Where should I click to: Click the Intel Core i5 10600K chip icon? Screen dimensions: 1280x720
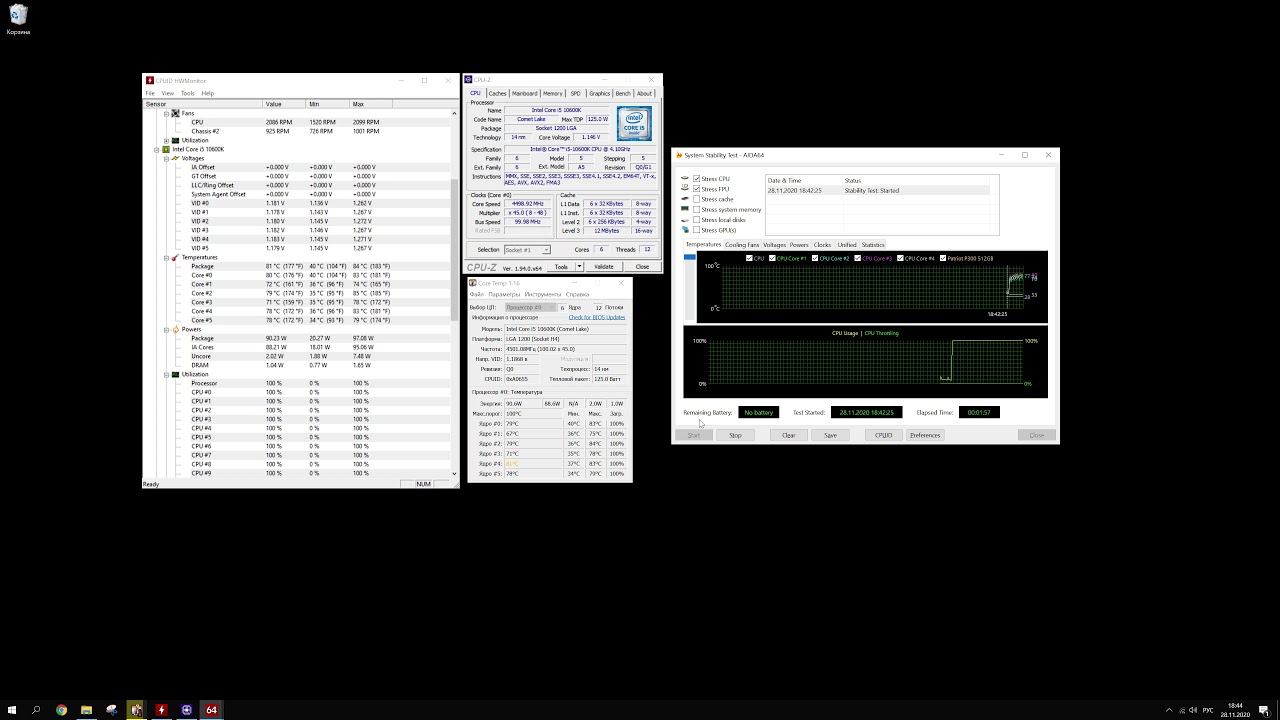click(x=166, y=149)
